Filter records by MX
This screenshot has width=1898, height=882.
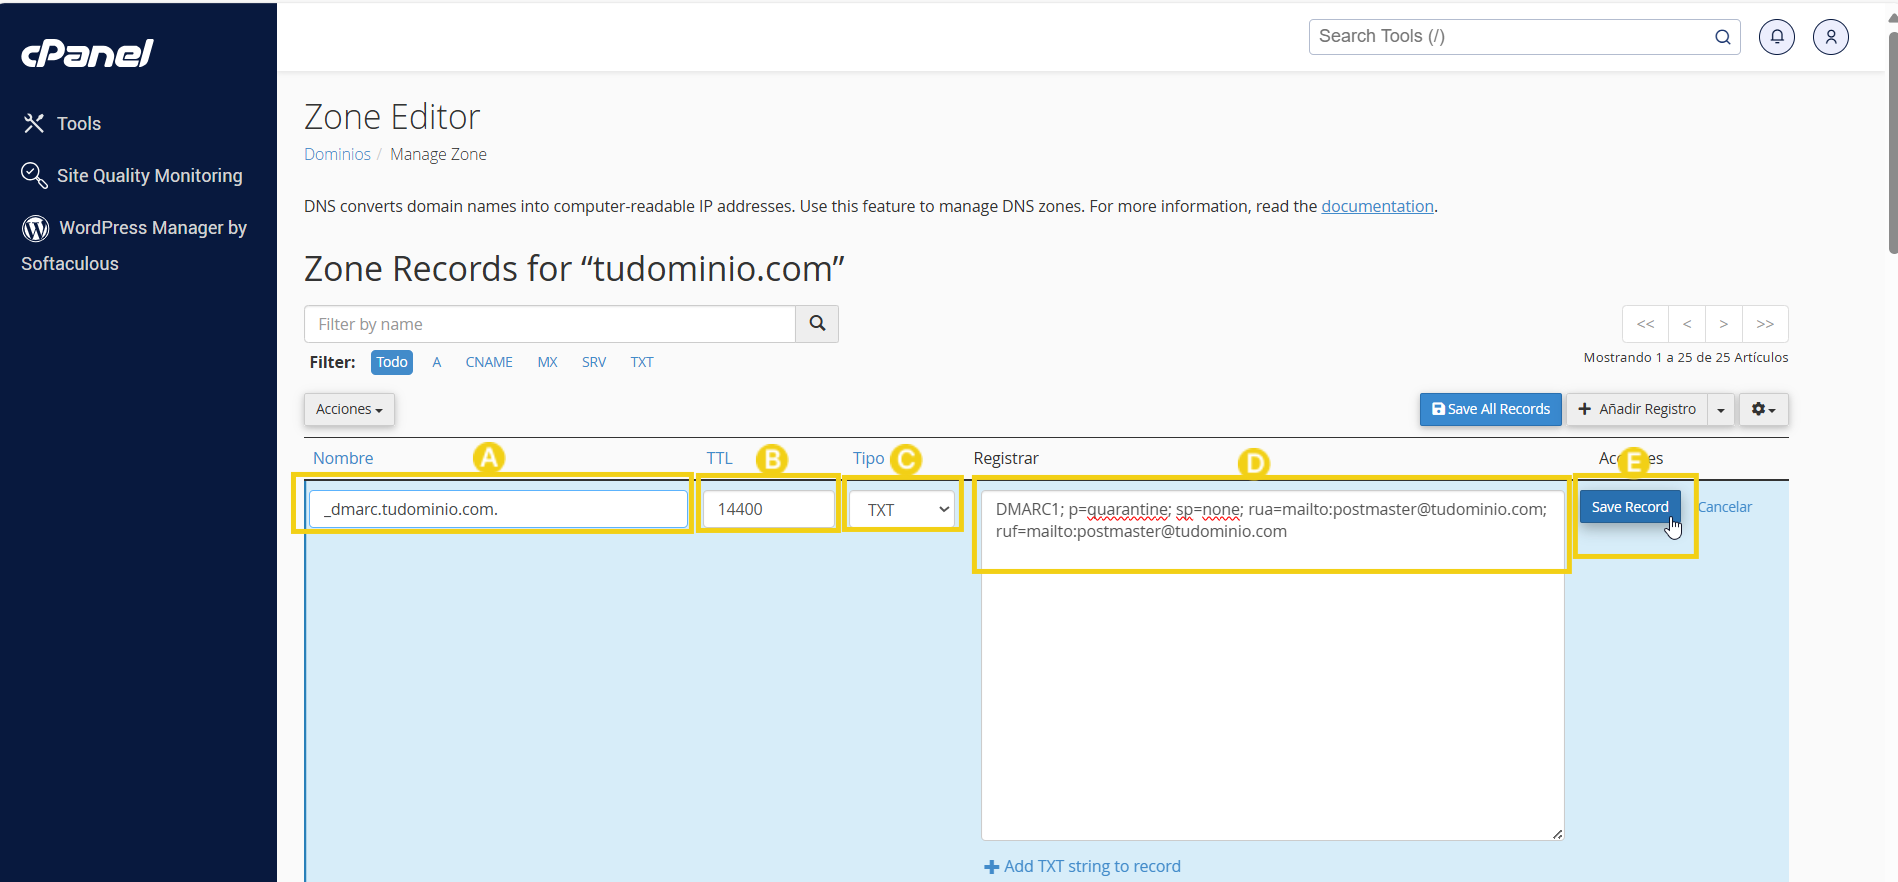(x=547, y=362)
